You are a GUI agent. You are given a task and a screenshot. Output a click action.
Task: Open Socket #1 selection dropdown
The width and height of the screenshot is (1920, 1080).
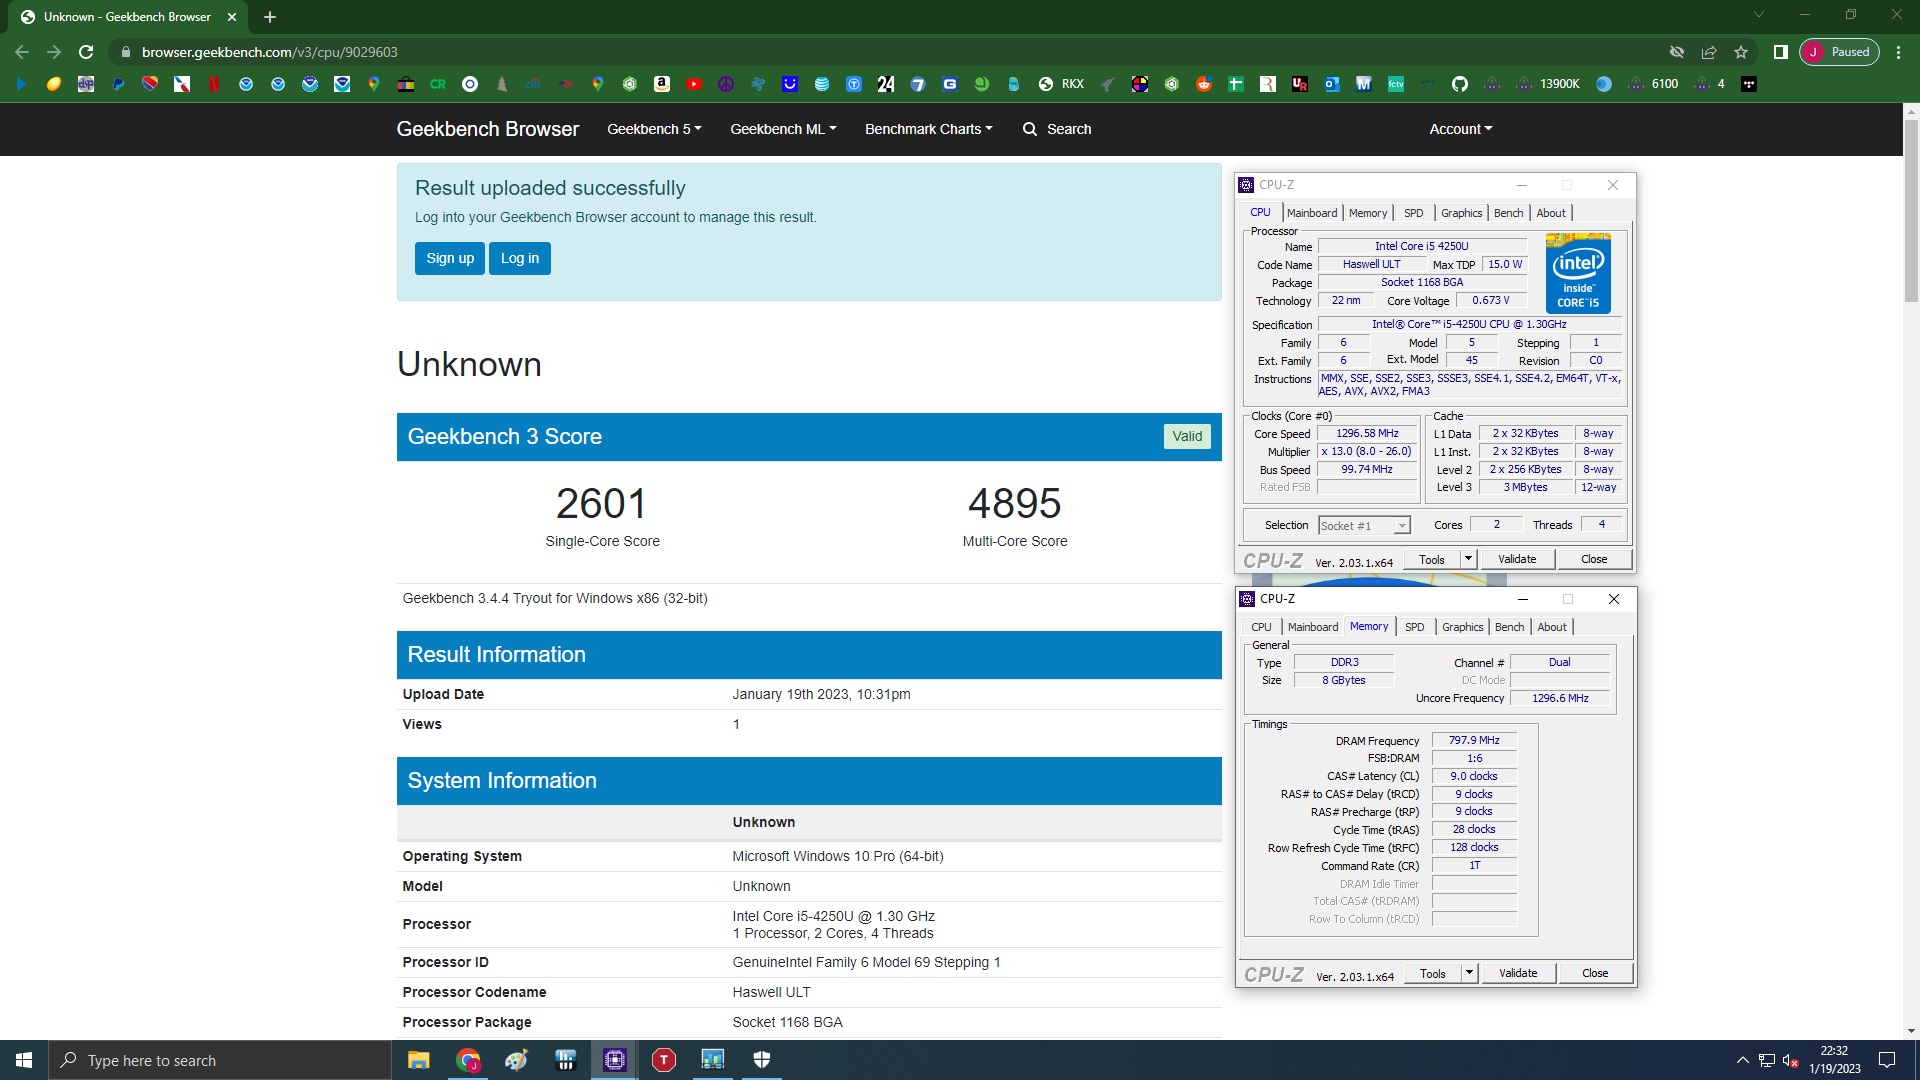point(1364,526)
